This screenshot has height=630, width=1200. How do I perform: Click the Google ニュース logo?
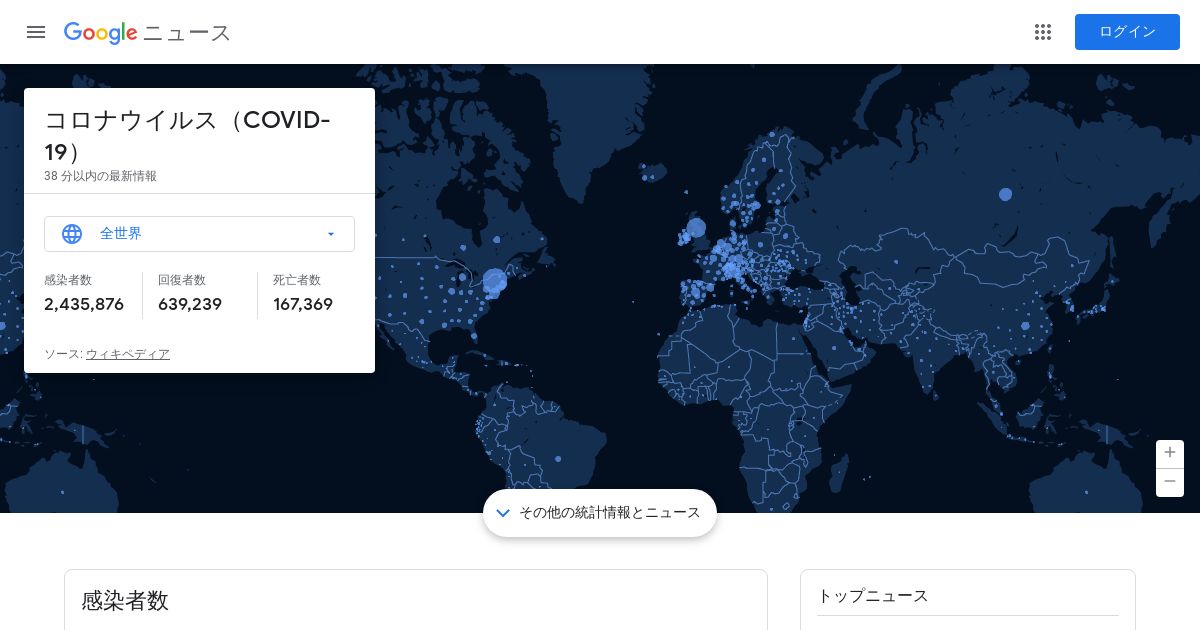click(x=147, y=33)
